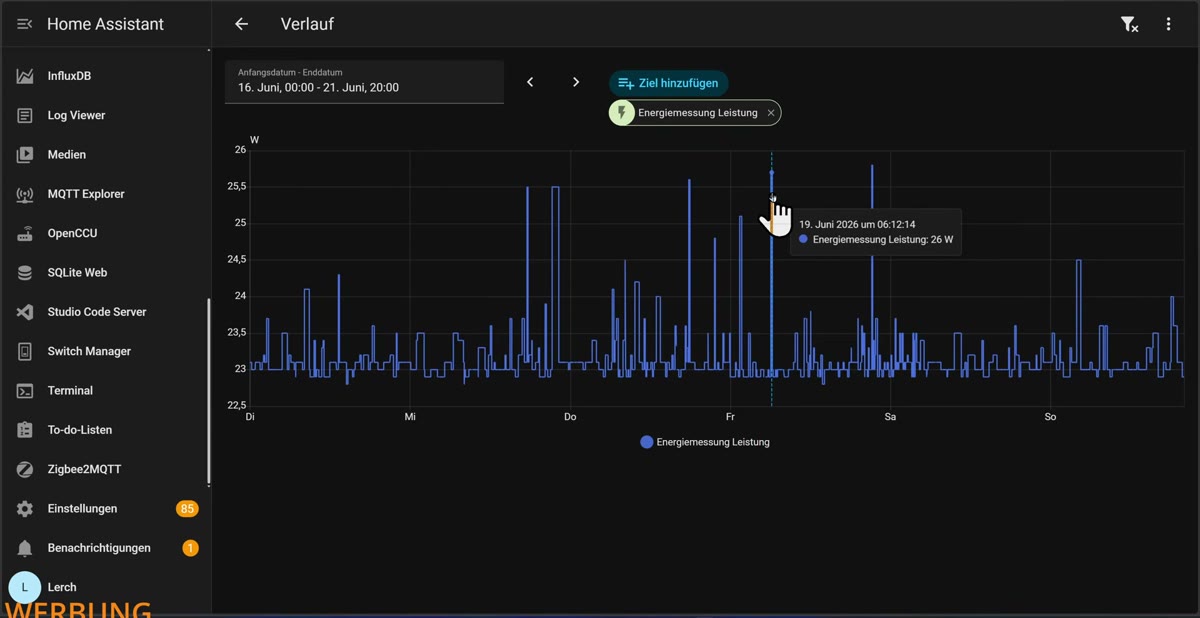Go to the previous date range
Viewport: 1200px width, 618px height.
pos(530,82)
